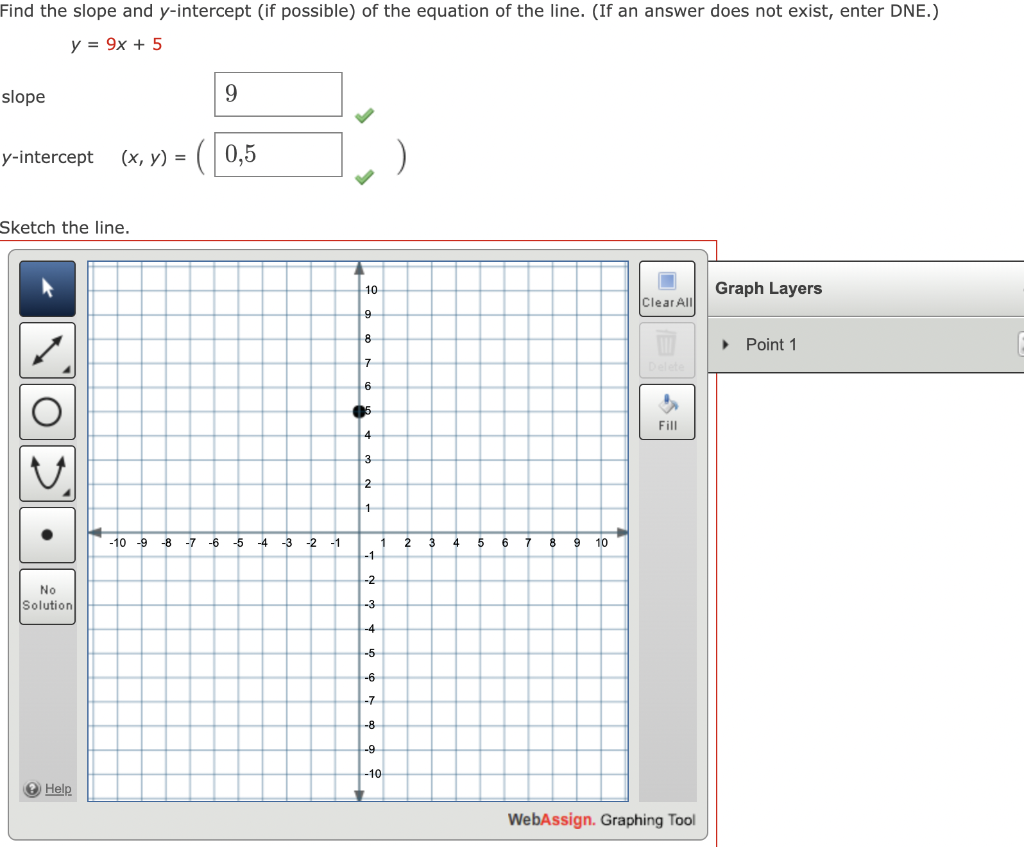
Task: Toggle the No Solution option
Action: click(x=47, y=597)
